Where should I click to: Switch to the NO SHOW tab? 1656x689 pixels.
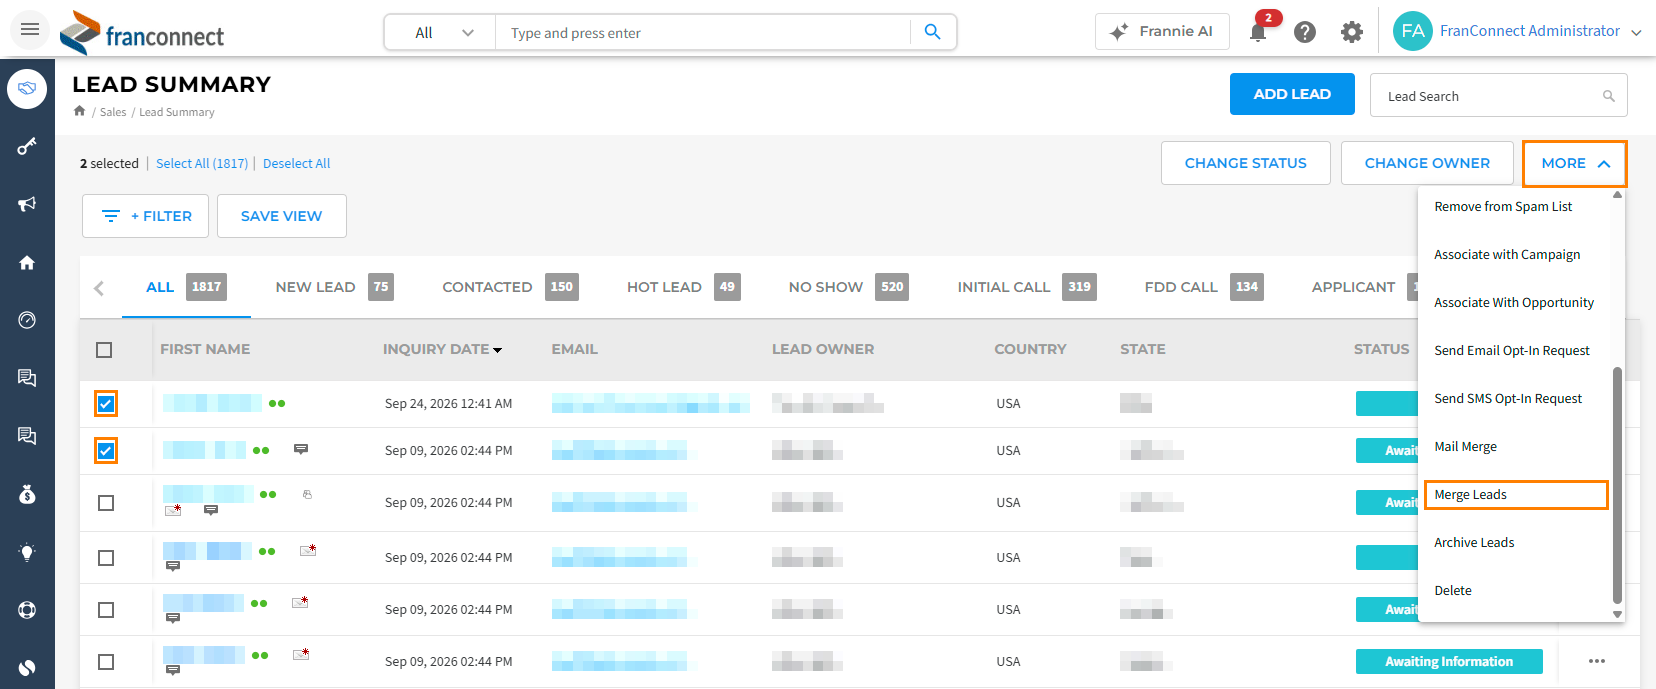pos(848,287)
